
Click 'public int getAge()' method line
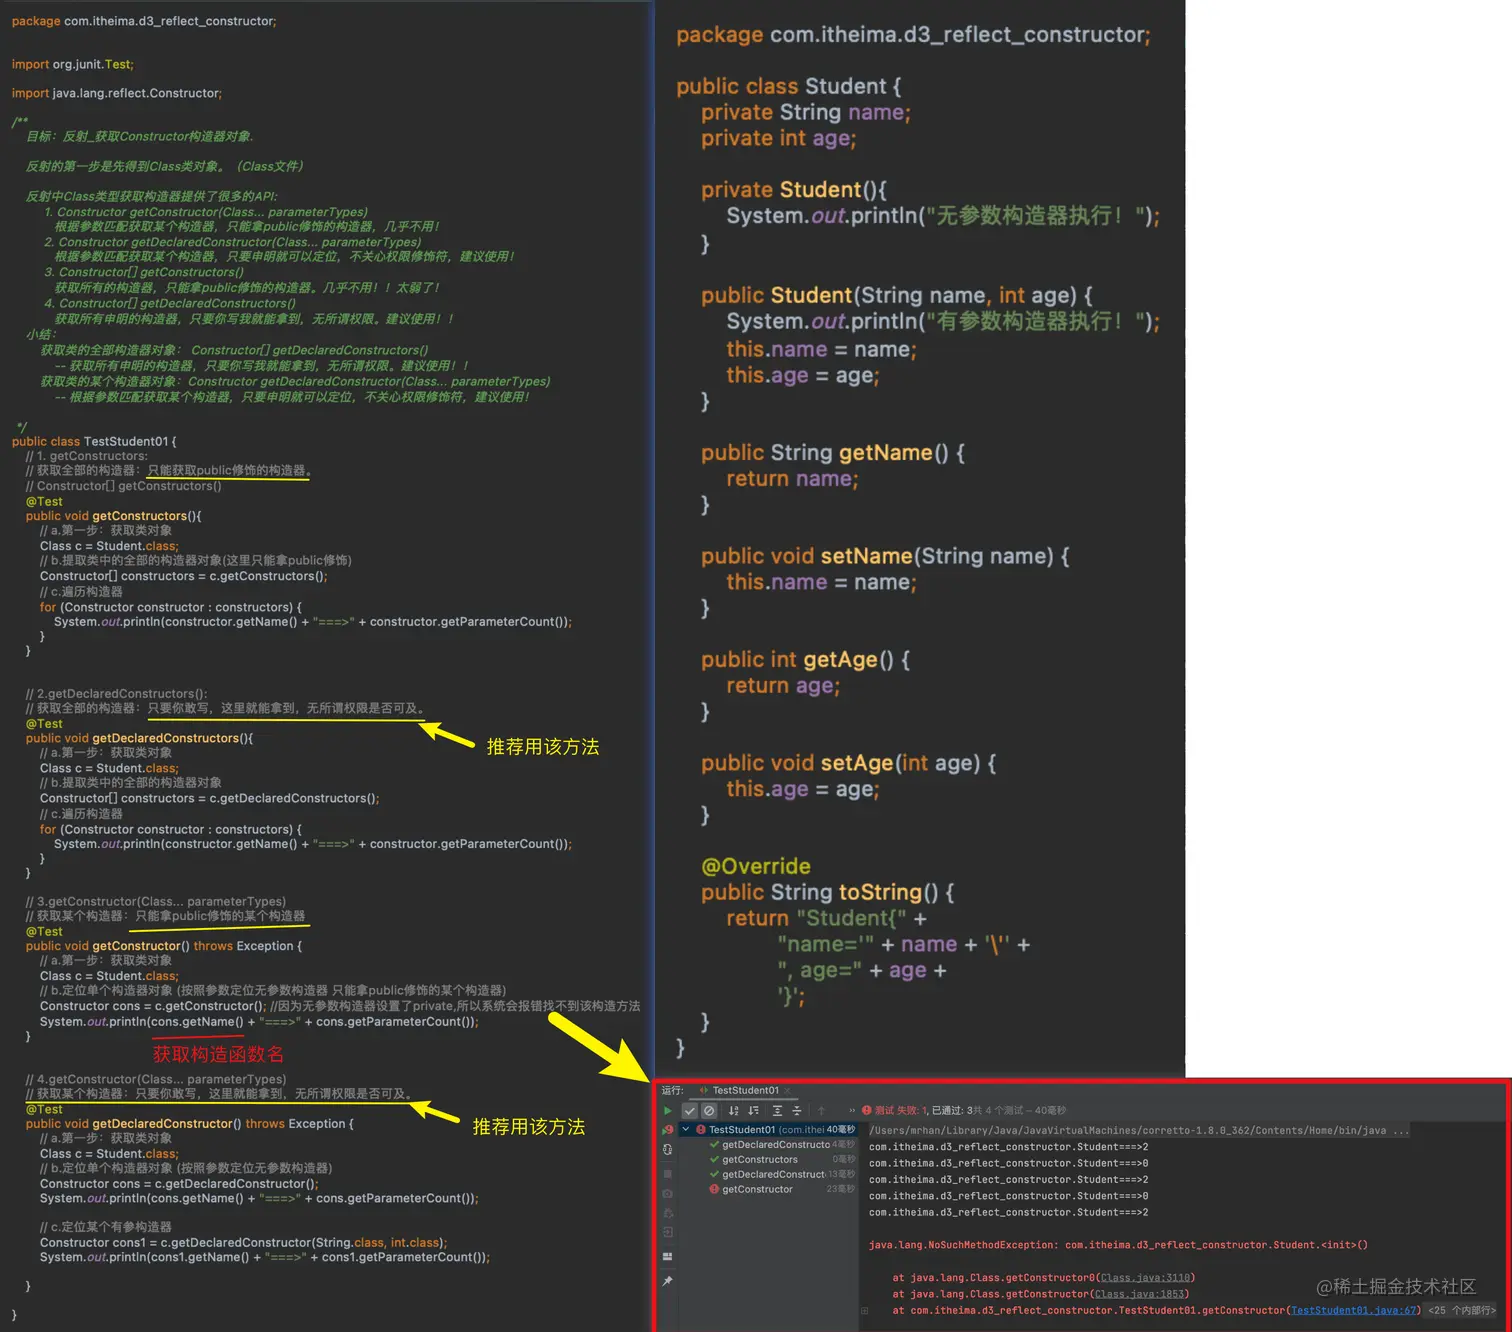(x=806, y=660)
